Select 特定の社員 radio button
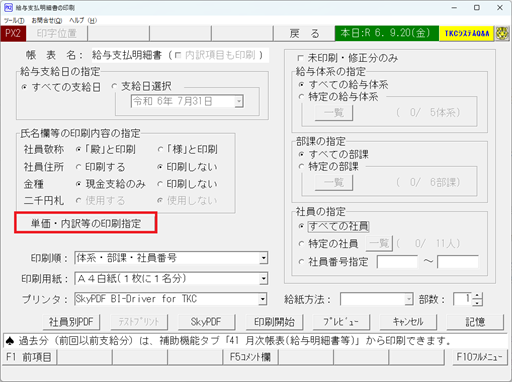Screen dimensions: 512x382 [x=301, y=244]
